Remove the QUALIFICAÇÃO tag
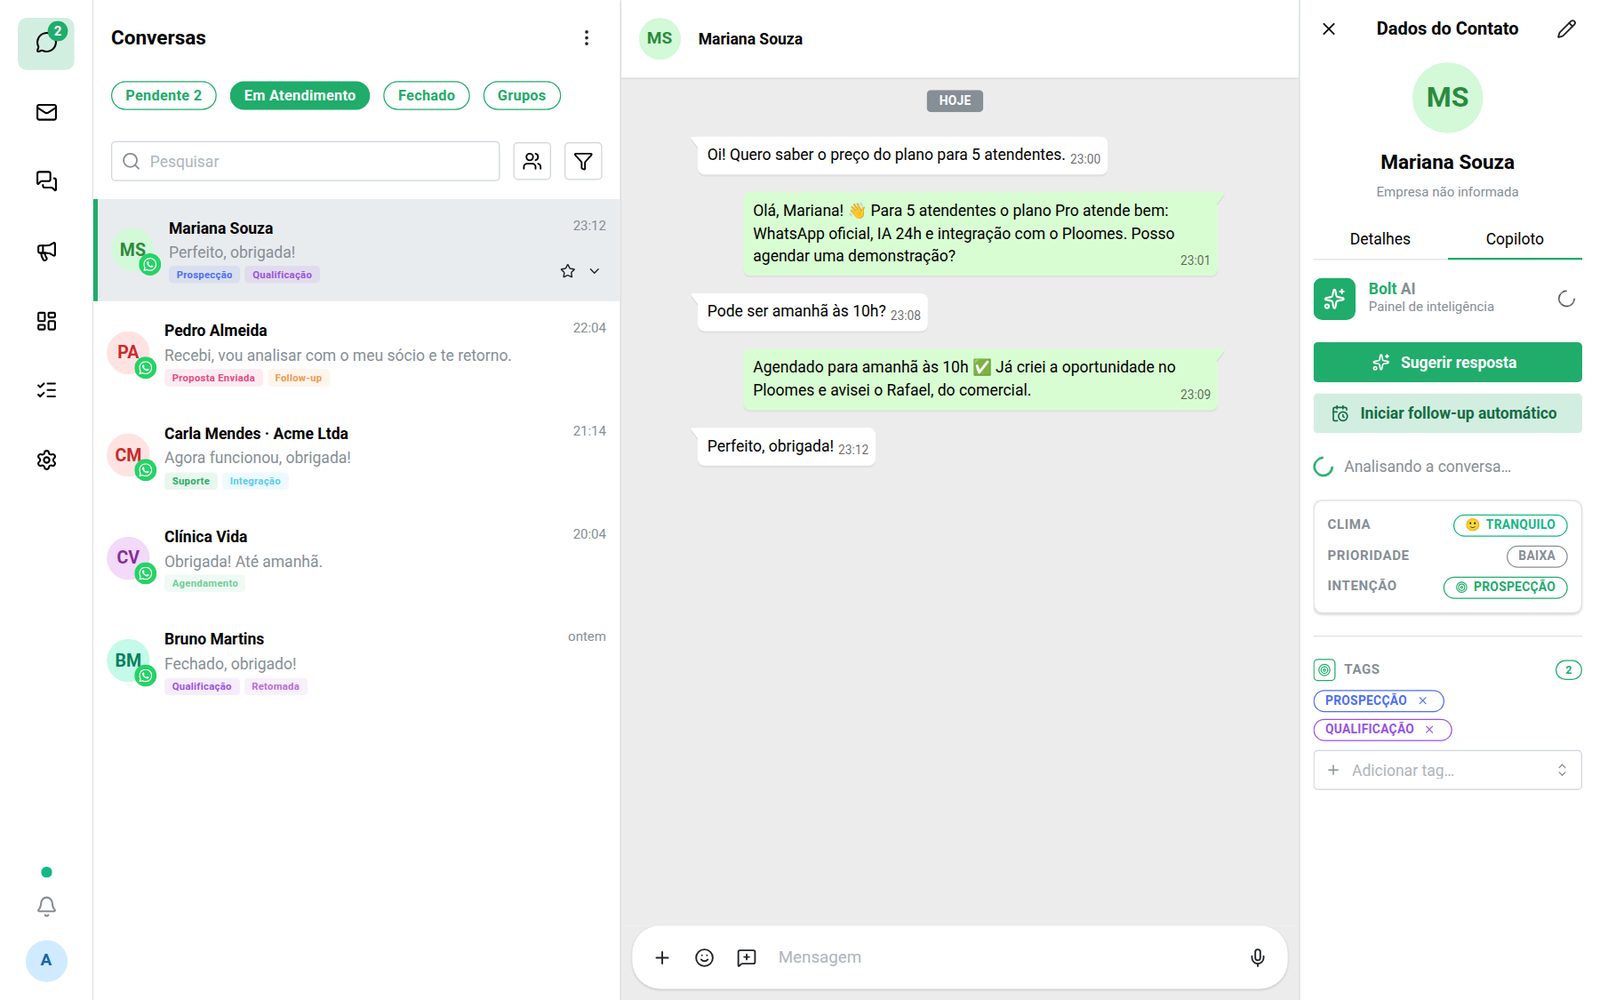This screenshot has width=1600, height=1000. point(1429,730)
